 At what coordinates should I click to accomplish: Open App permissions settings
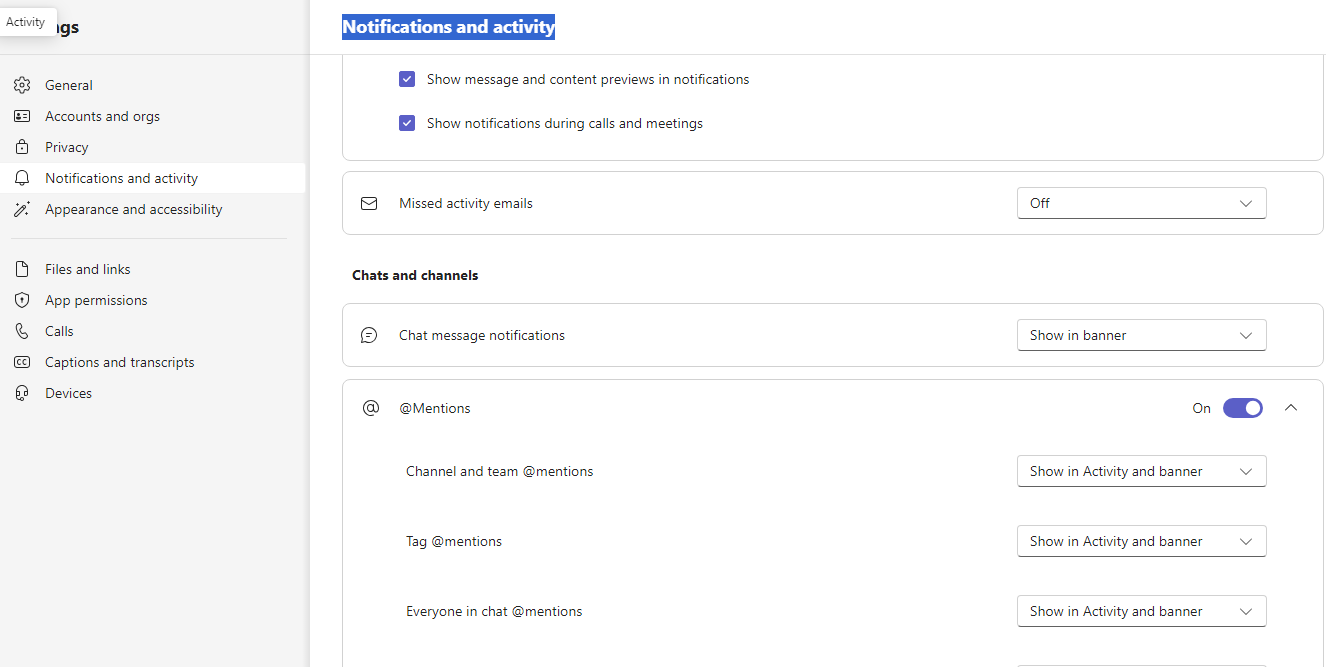pyautogui.click(x=94, y=300)
